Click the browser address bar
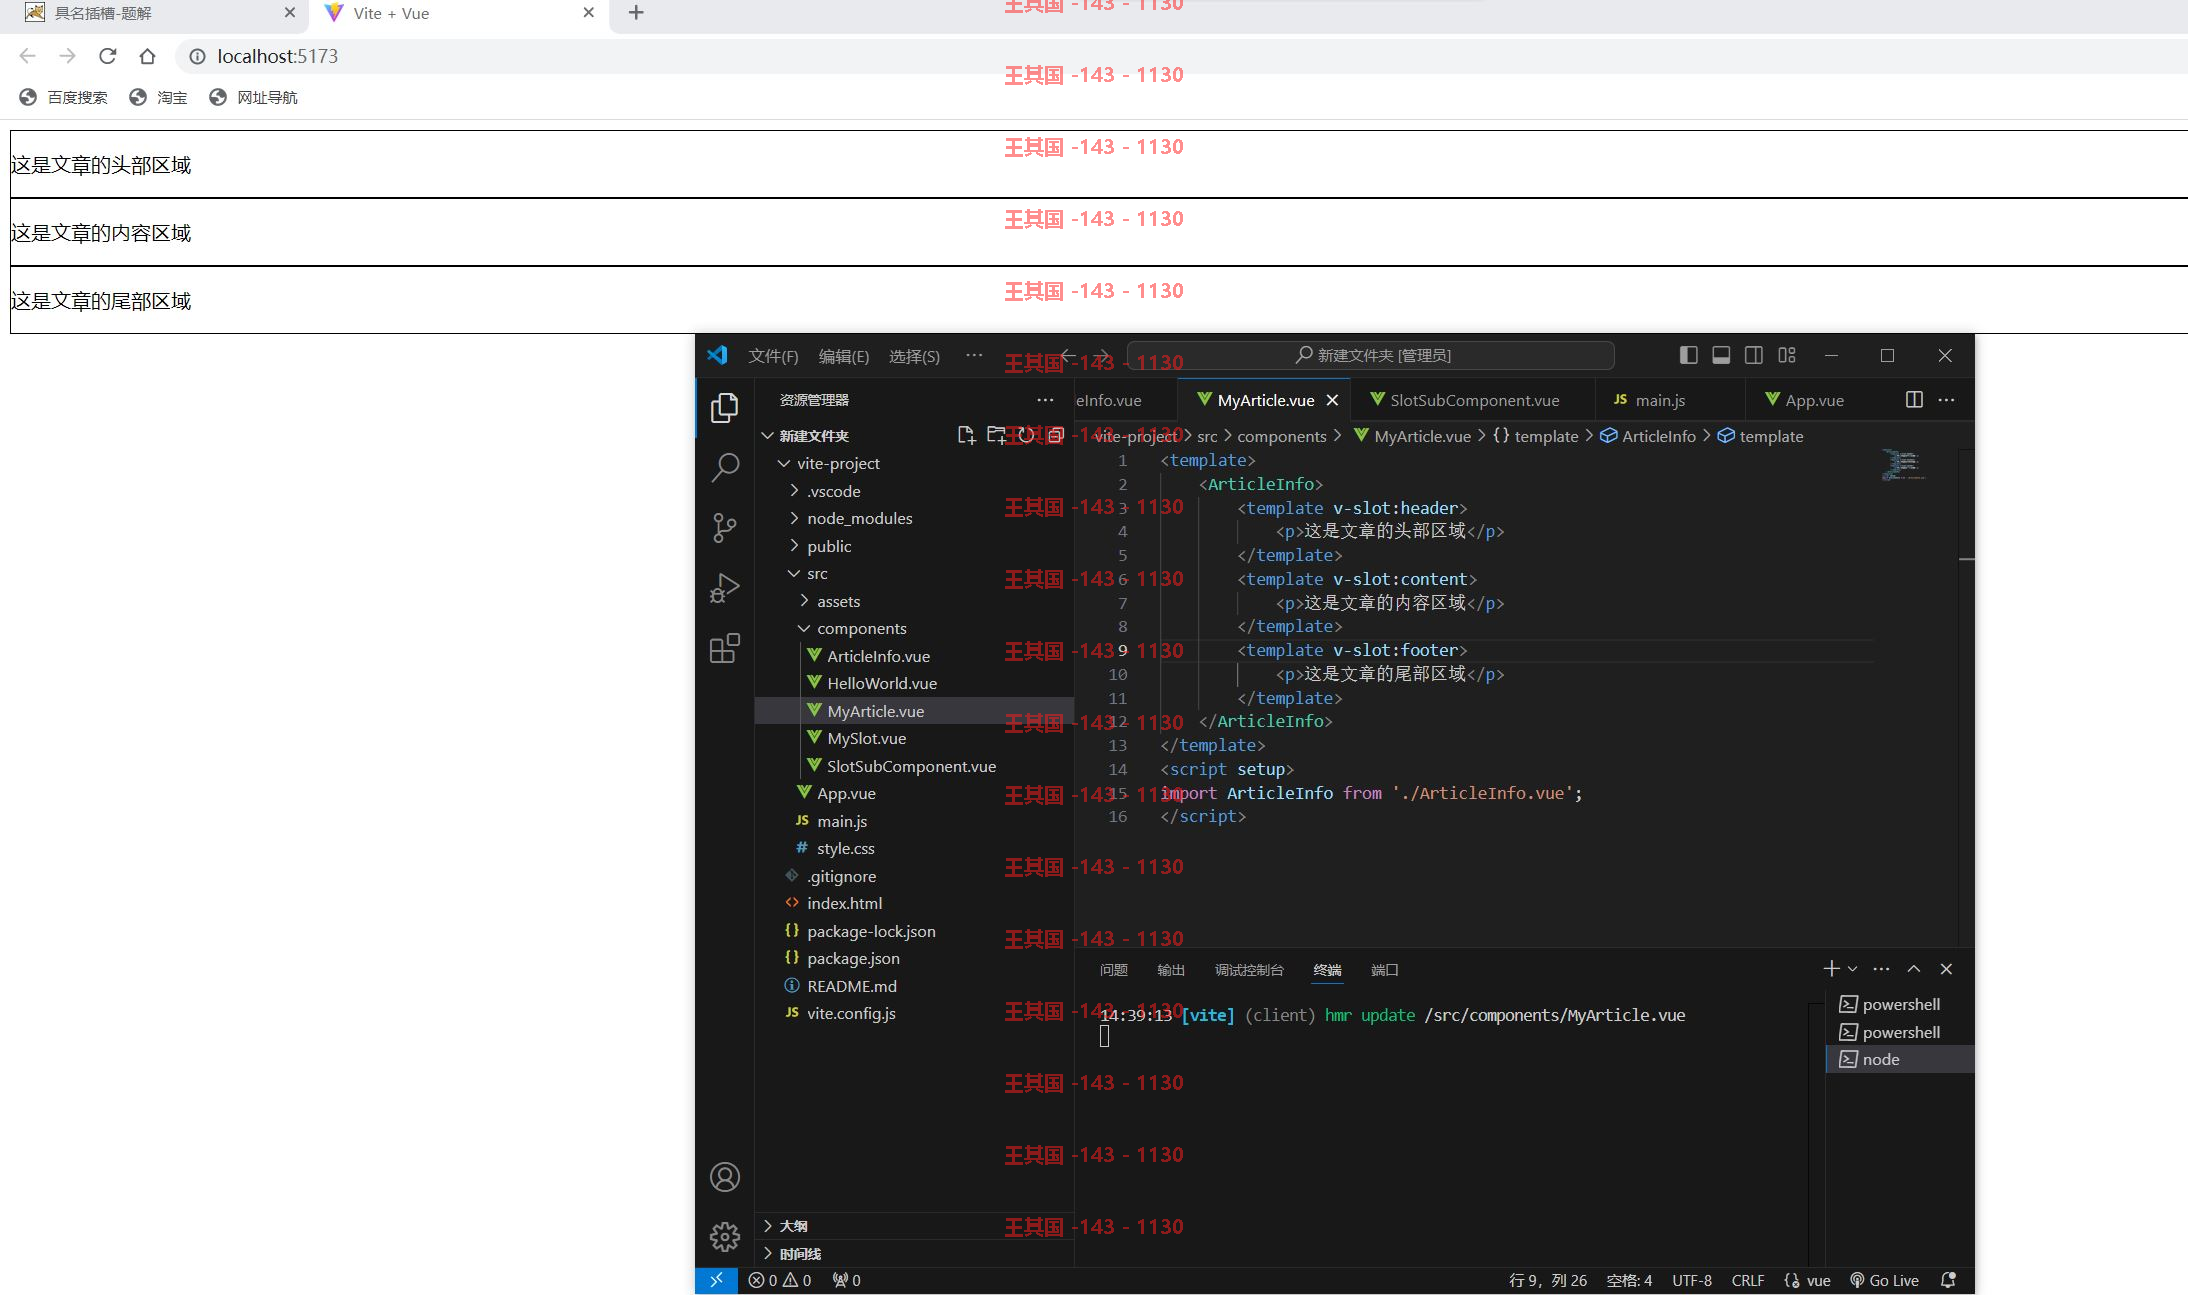The image size is (2188, 1295). pos(1180,56)
